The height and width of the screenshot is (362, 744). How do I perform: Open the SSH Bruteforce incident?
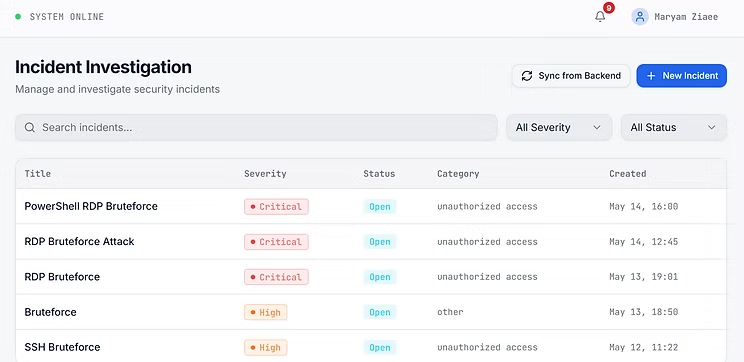coord(62,347)
